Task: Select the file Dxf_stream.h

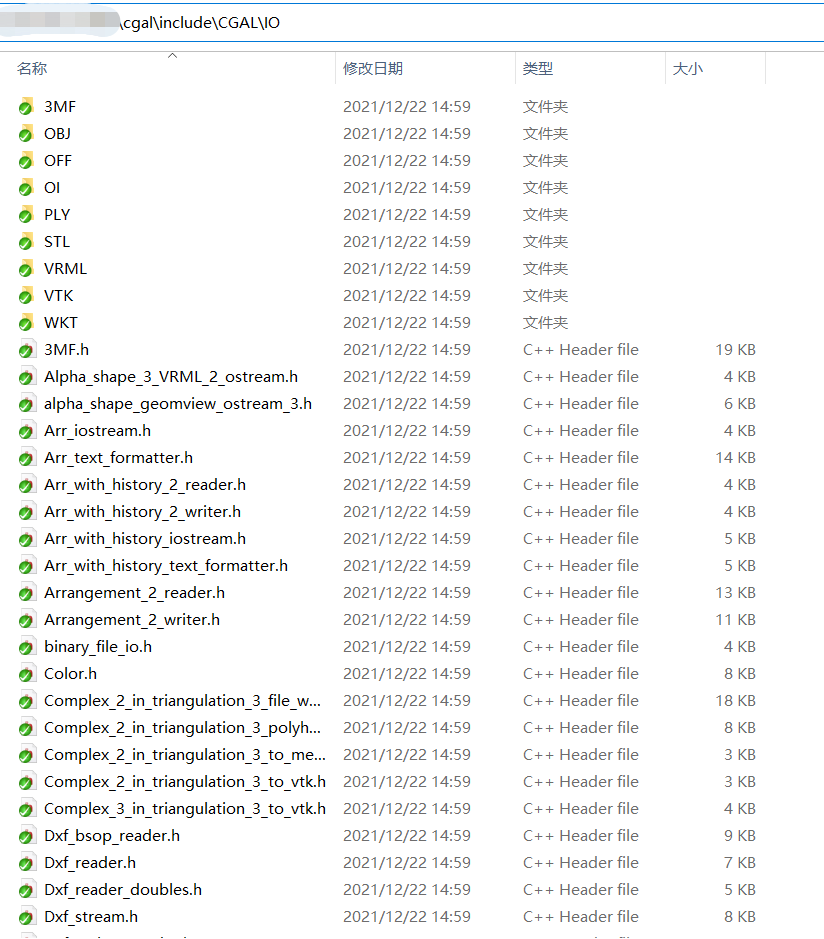Action: (x=90, y=916)
